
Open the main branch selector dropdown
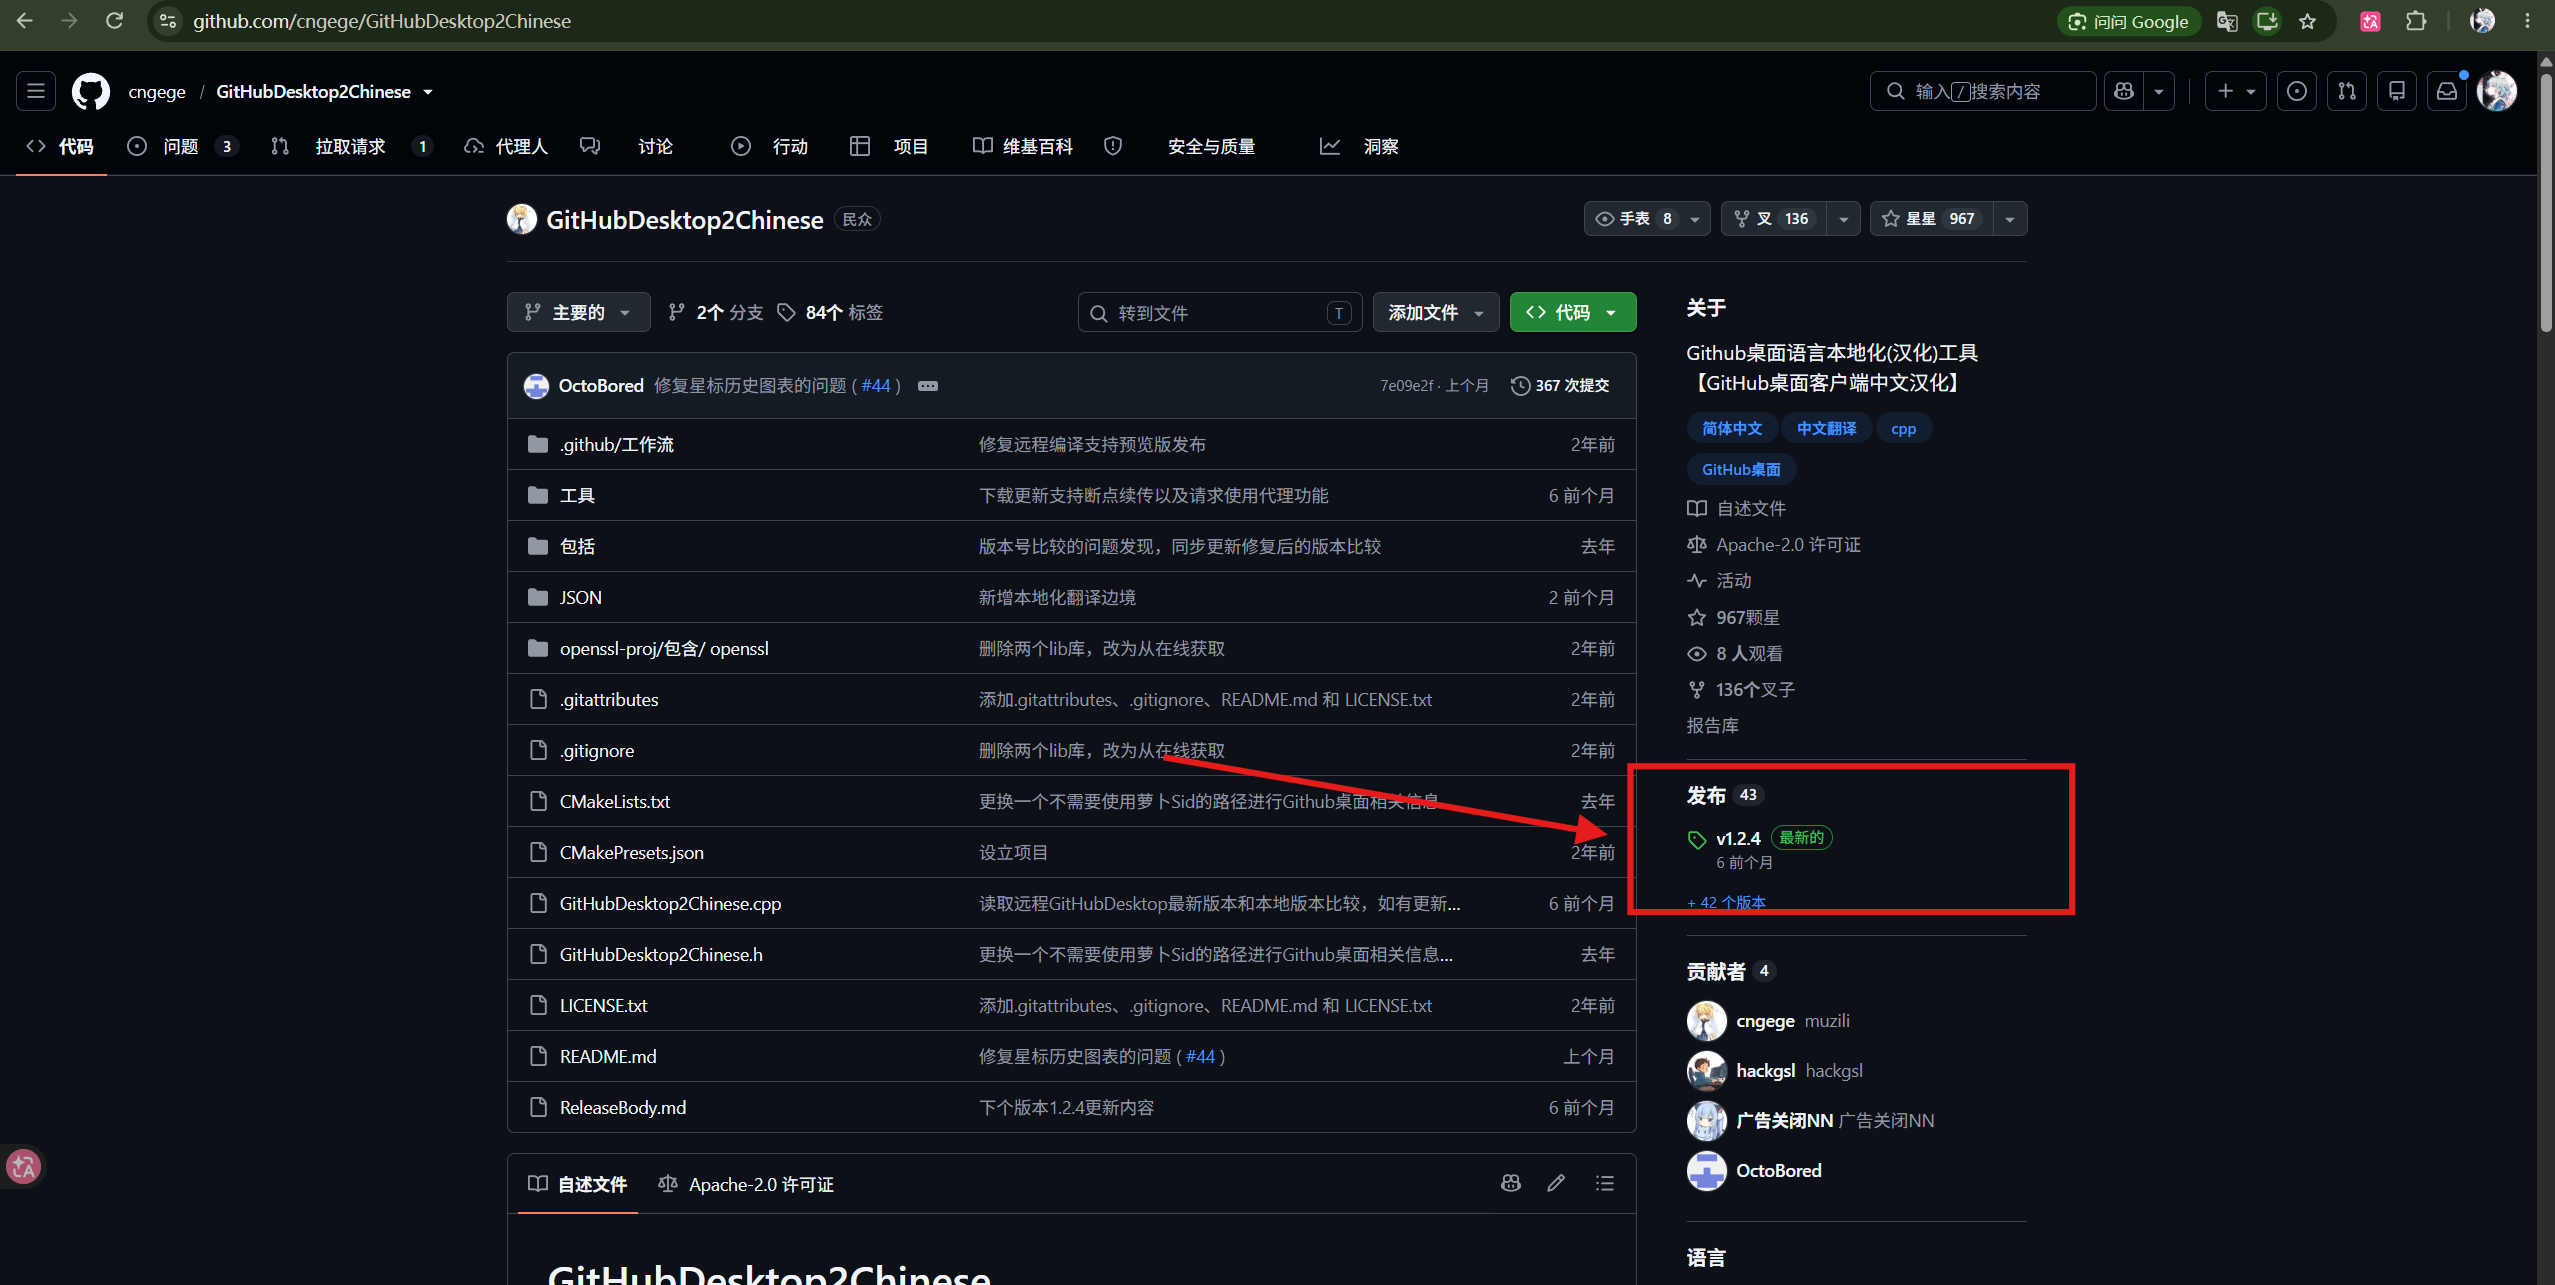point(579,312)
